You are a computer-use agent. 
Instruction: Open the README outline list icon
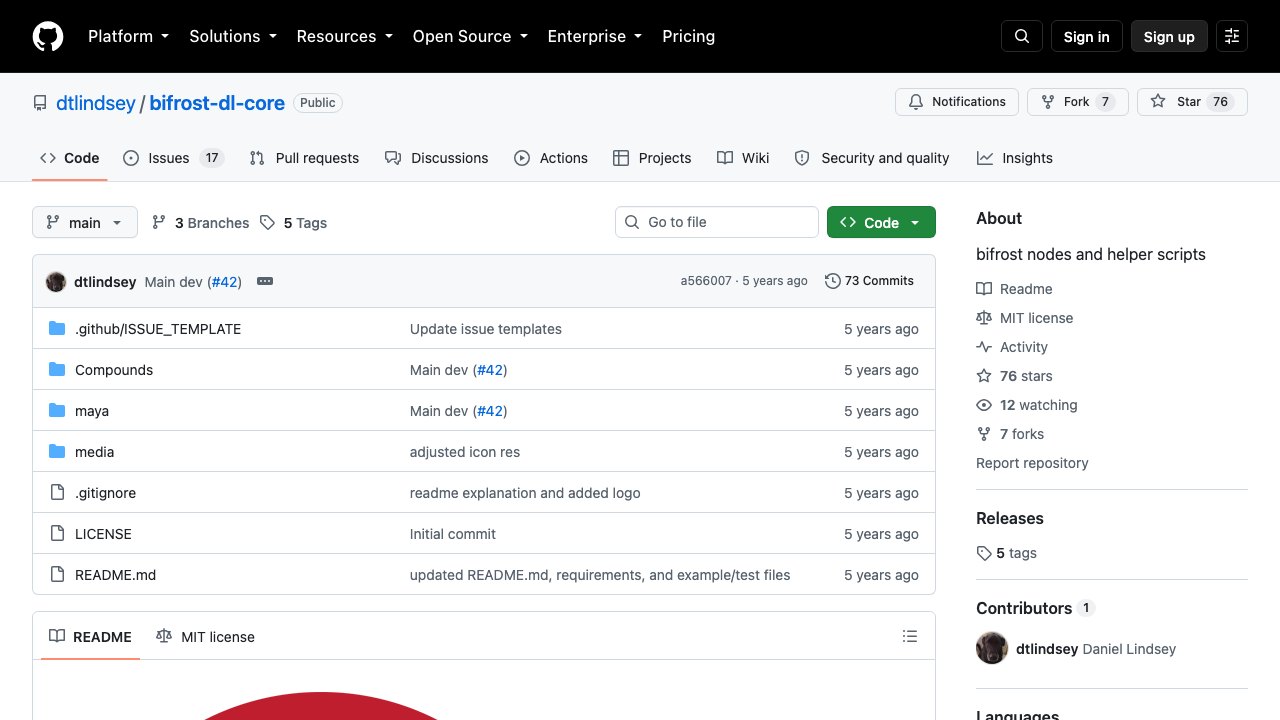(x=910, y=636)
